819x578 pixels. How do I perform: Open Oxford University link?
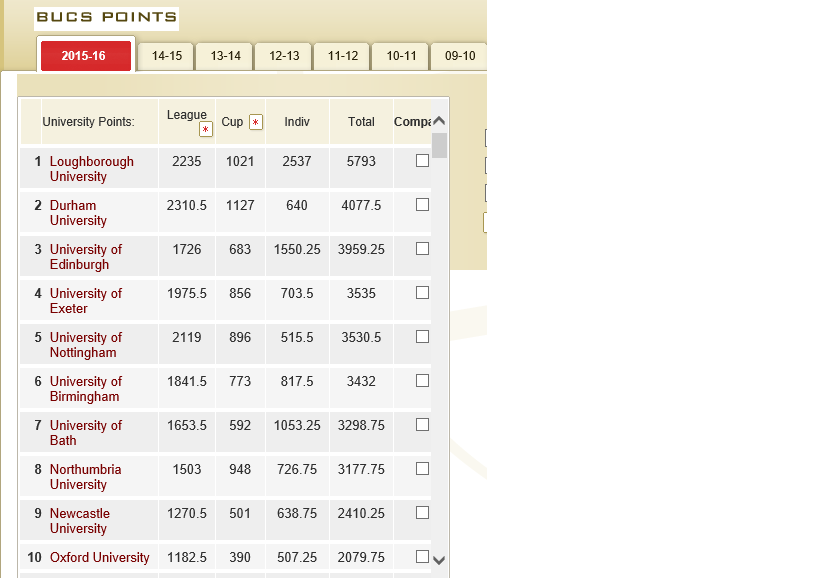pos(99,558)
